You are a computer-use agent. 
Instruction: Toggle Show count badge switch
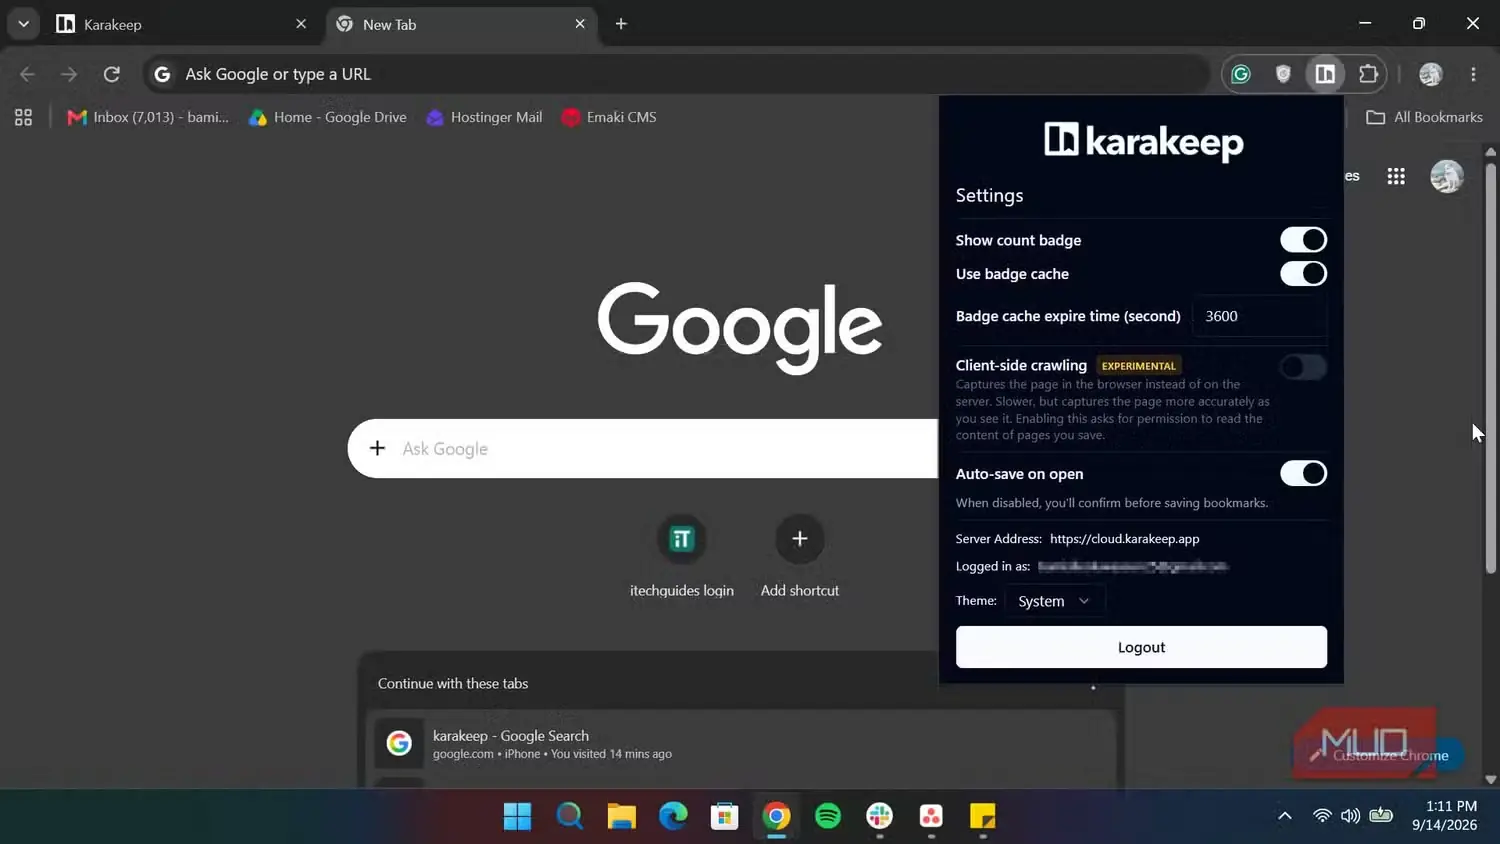(x=1303, y=240)
